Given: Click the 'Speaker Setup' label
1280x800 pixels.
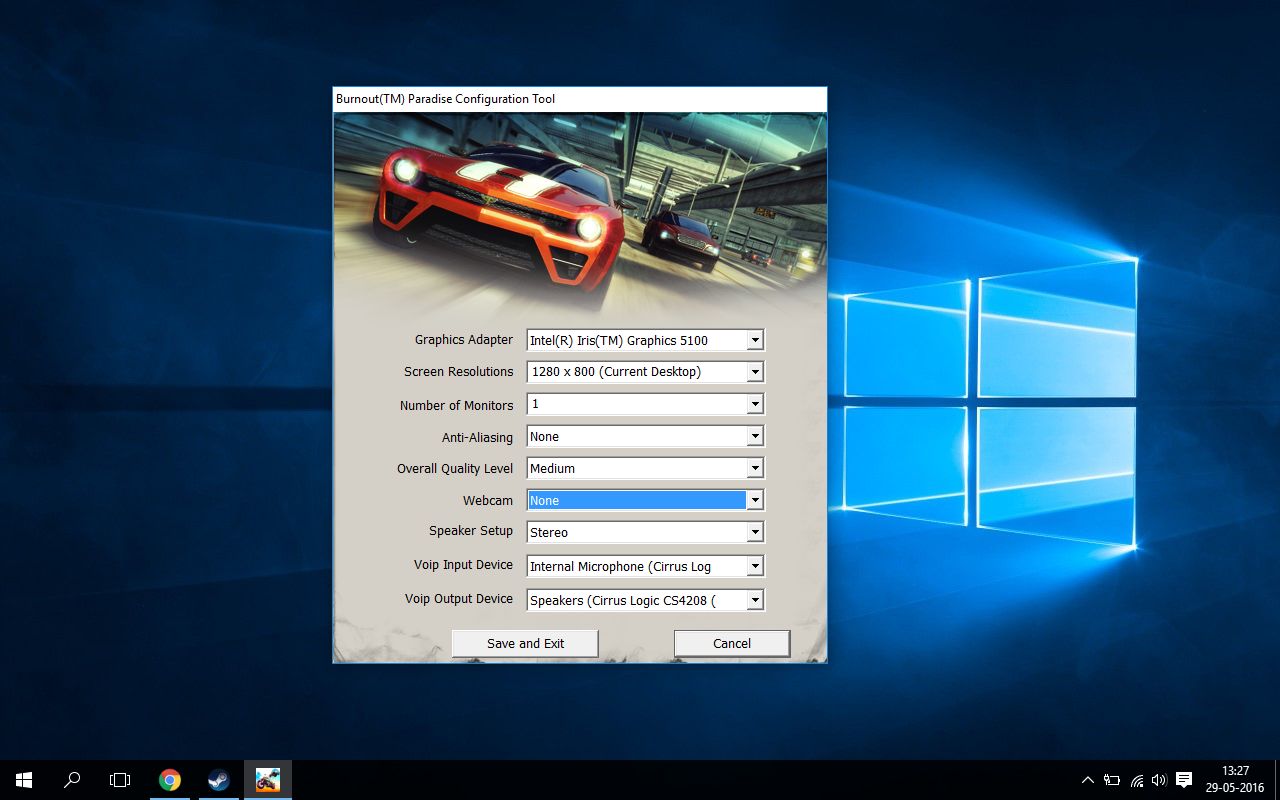Looking at the screenshot, I should point(471,531).
